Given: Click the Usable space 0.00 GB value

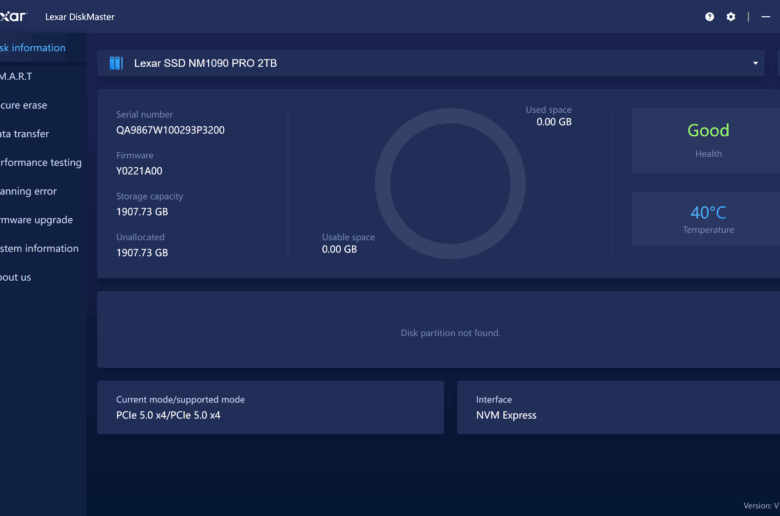Looking at the screenshot, I should (x=339, y=249).
